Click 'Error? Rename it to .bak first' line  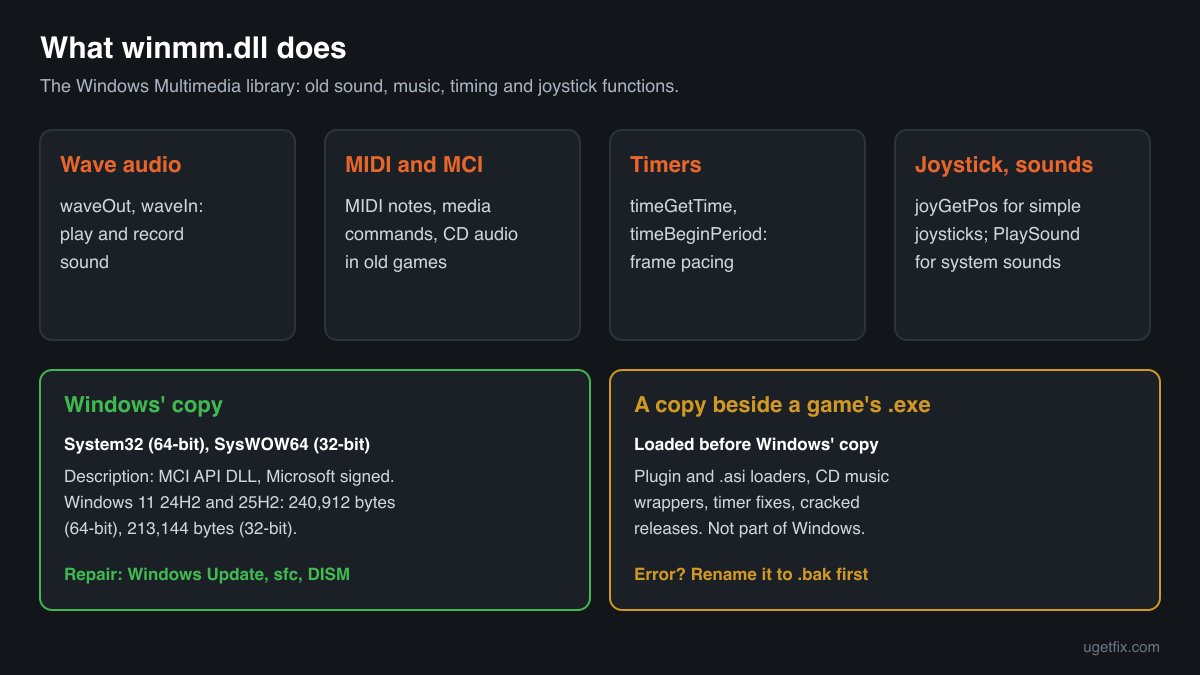[x=751, y=574]
